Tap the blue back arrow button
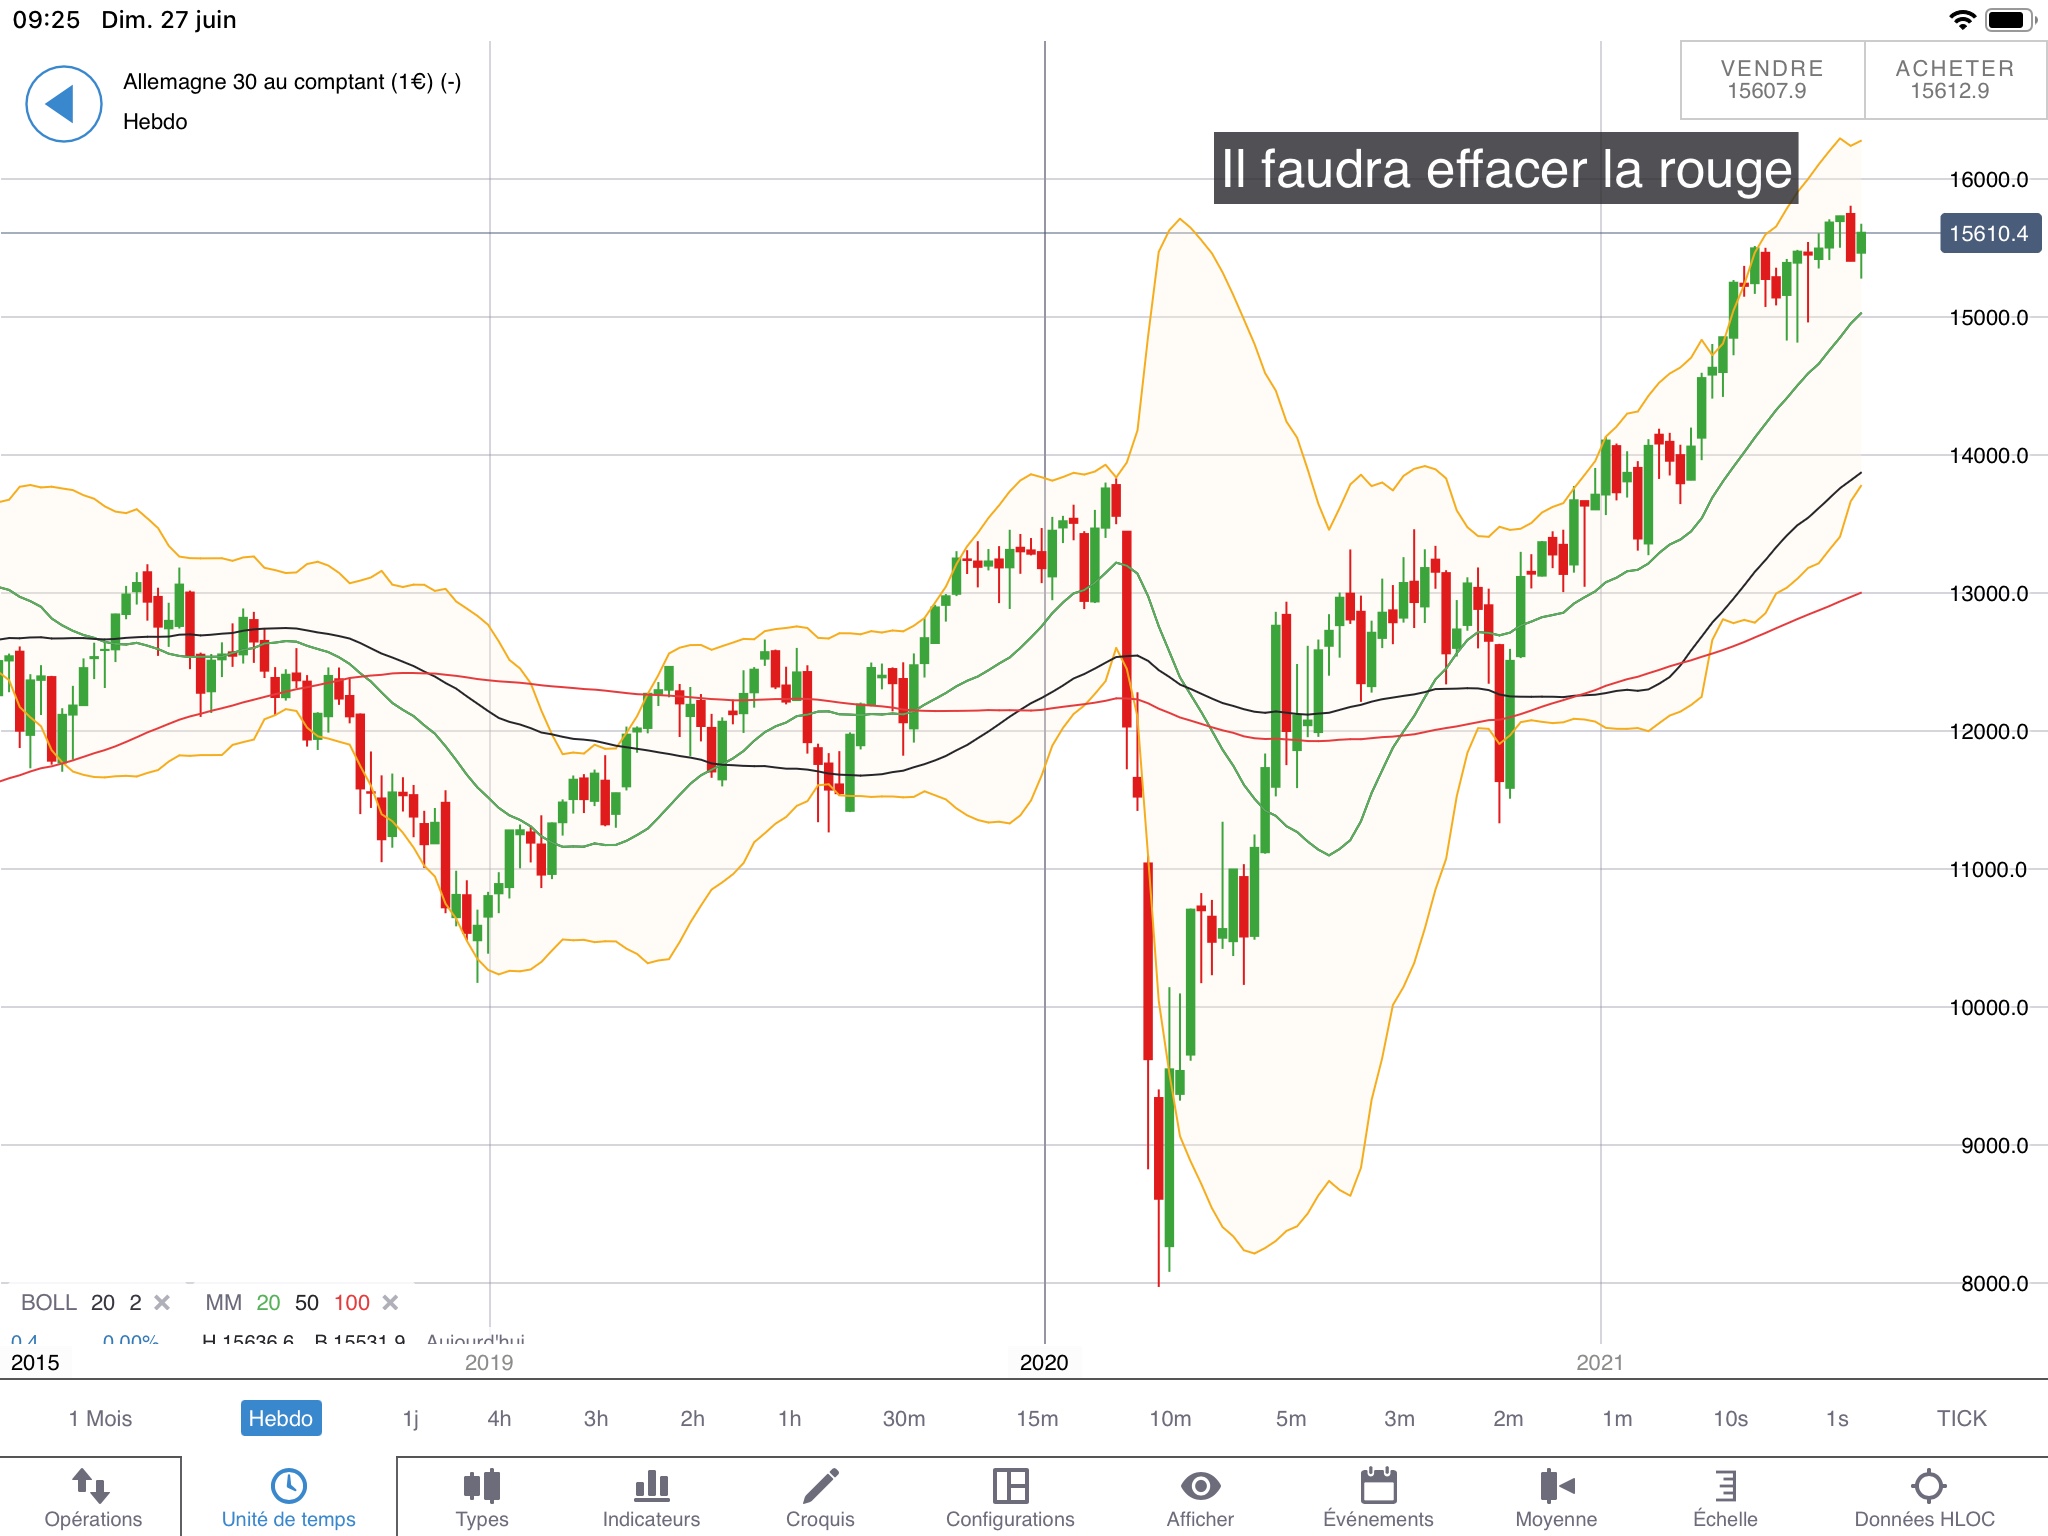 [x=63, y=103]
